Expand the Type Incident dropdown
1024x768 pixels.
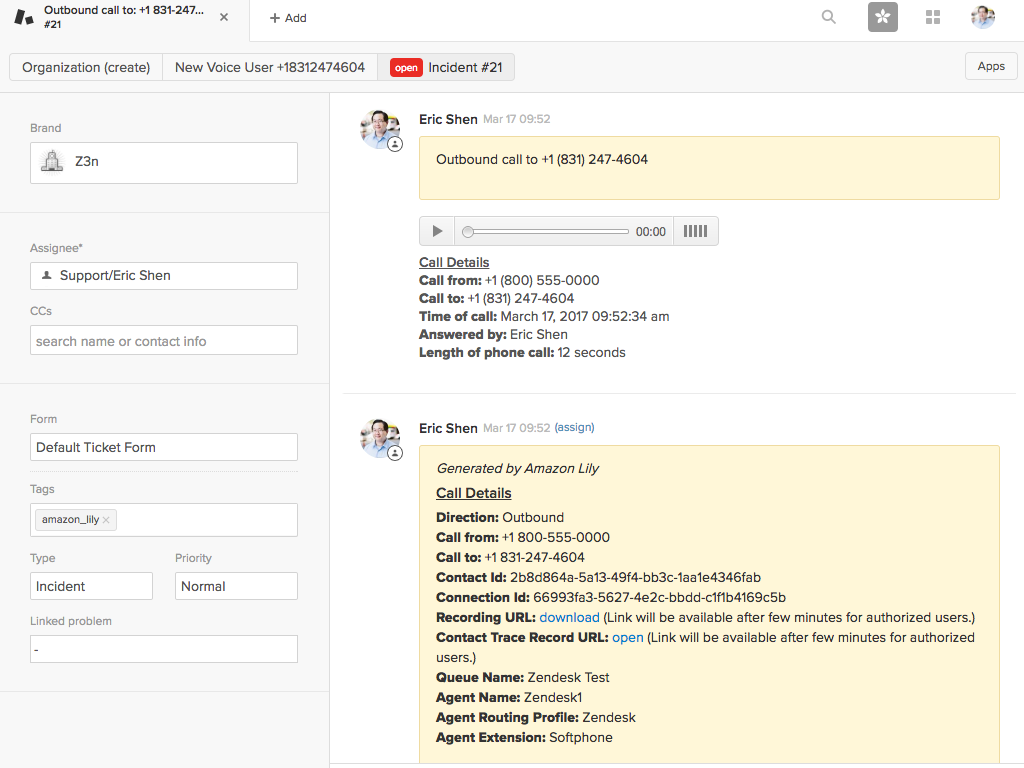pyautogui.click(x=91, y=586)
